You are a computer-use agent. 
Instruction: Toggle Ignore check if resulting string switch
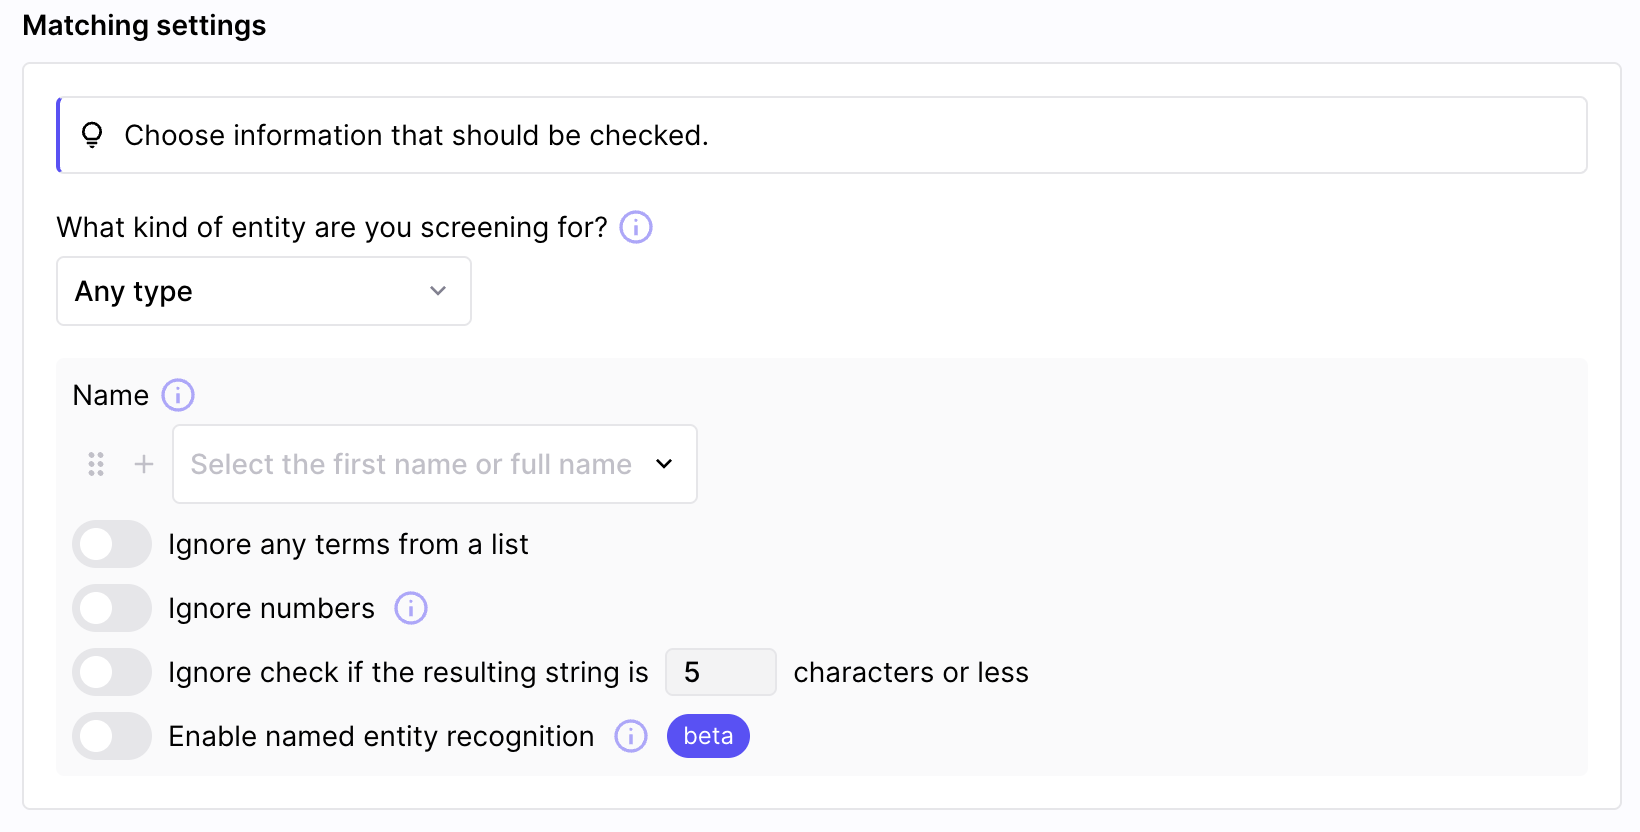pos(112,672)
